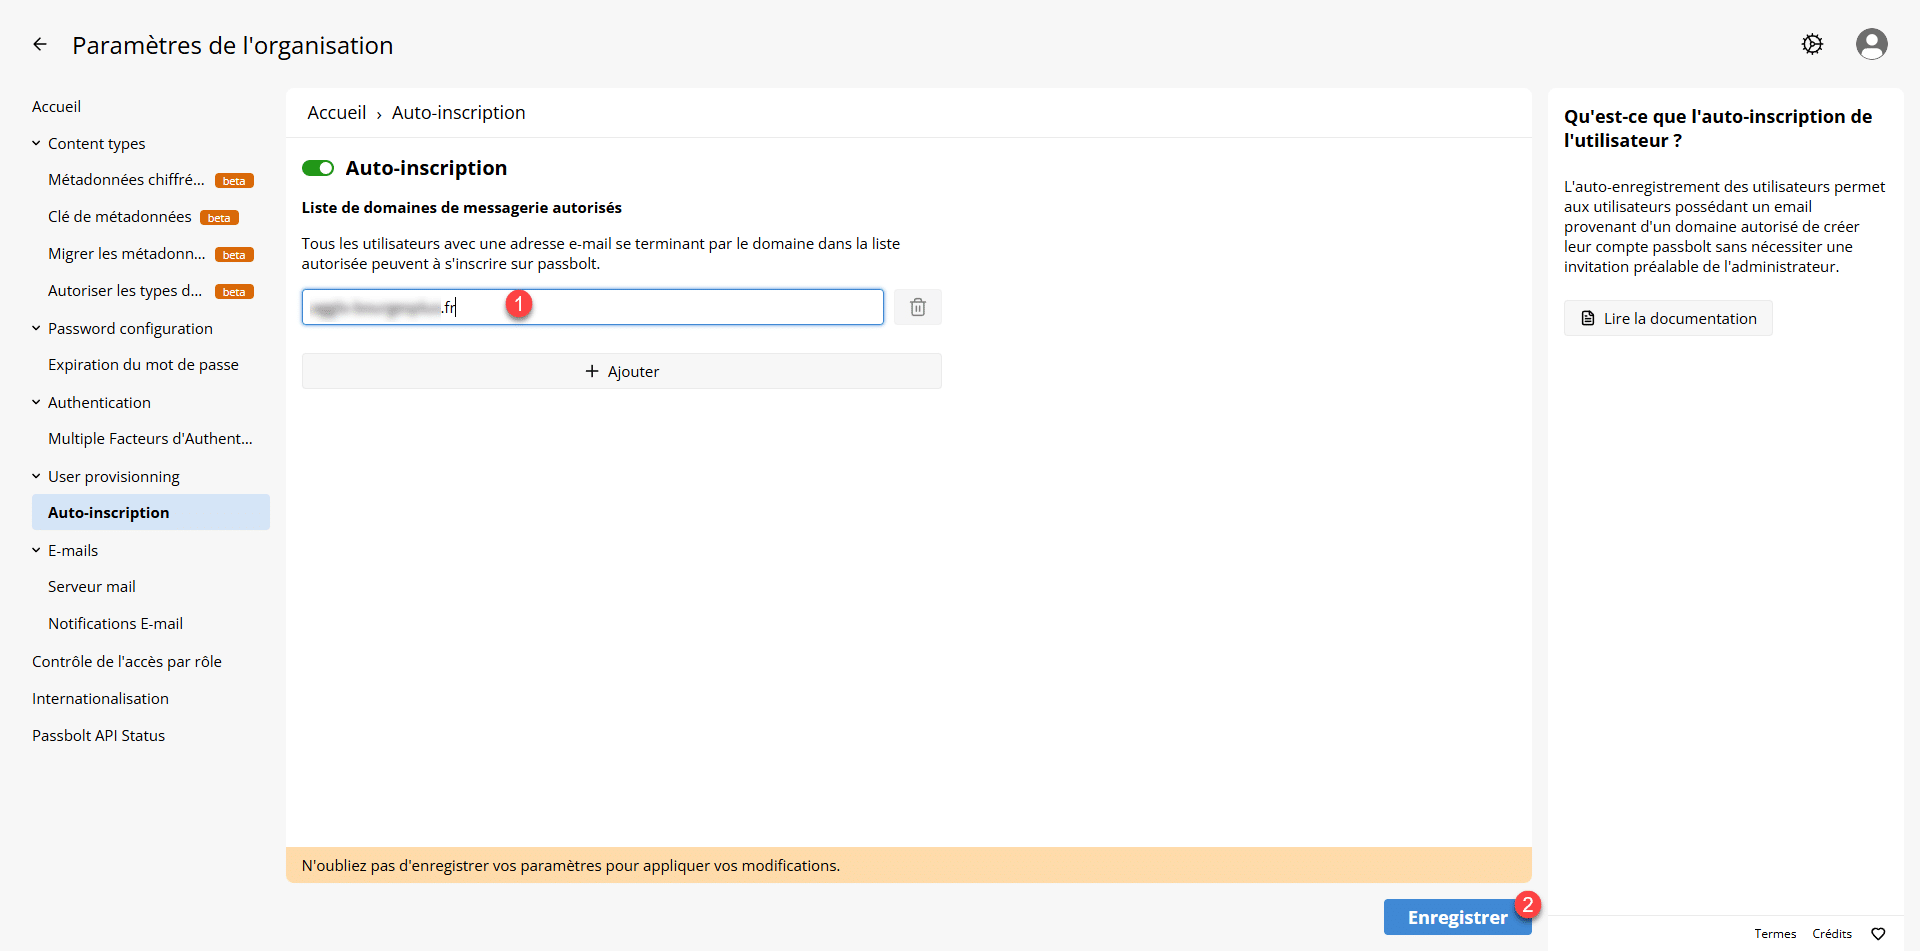Collapse the Content types section
The image size is (1920, 951).
(x=36, y=144)
